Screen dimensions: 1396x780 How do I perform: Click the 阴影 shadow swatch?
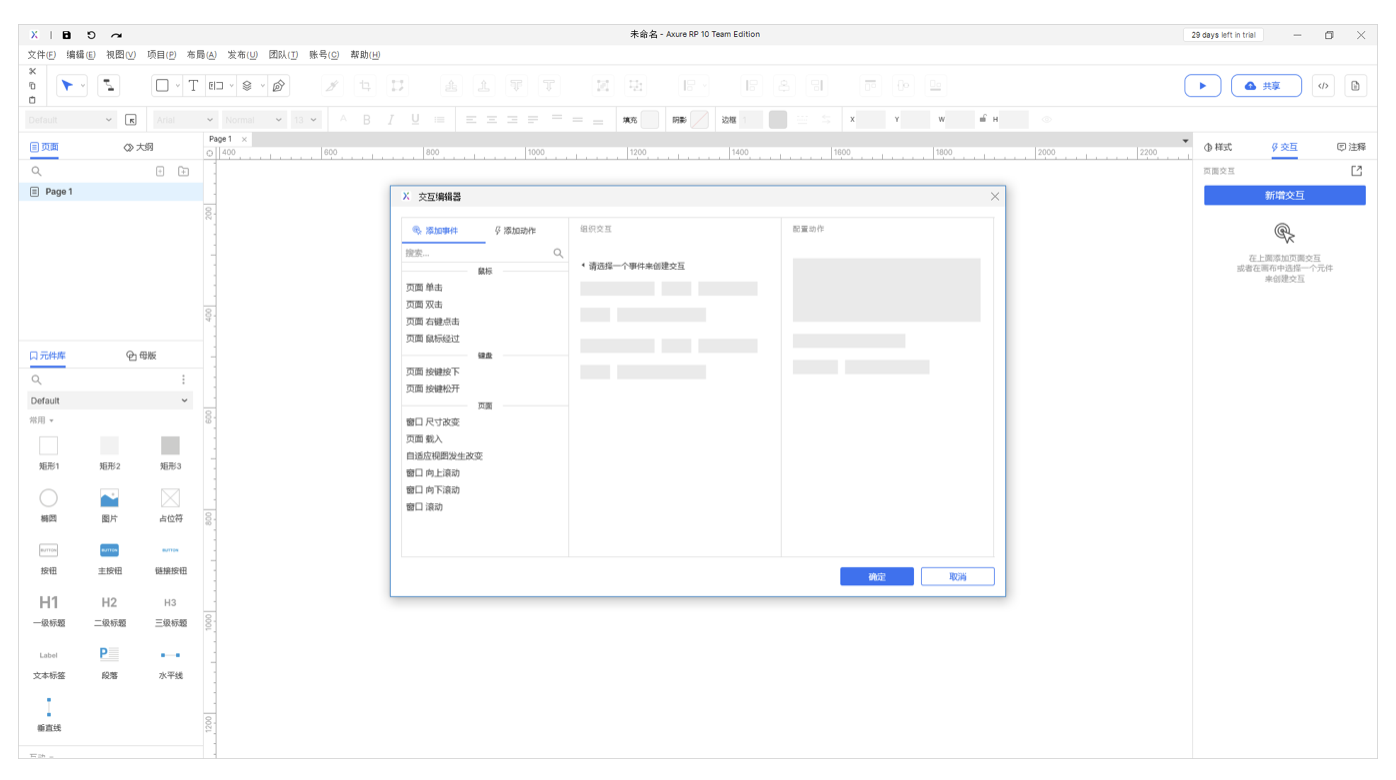(700, 120)
